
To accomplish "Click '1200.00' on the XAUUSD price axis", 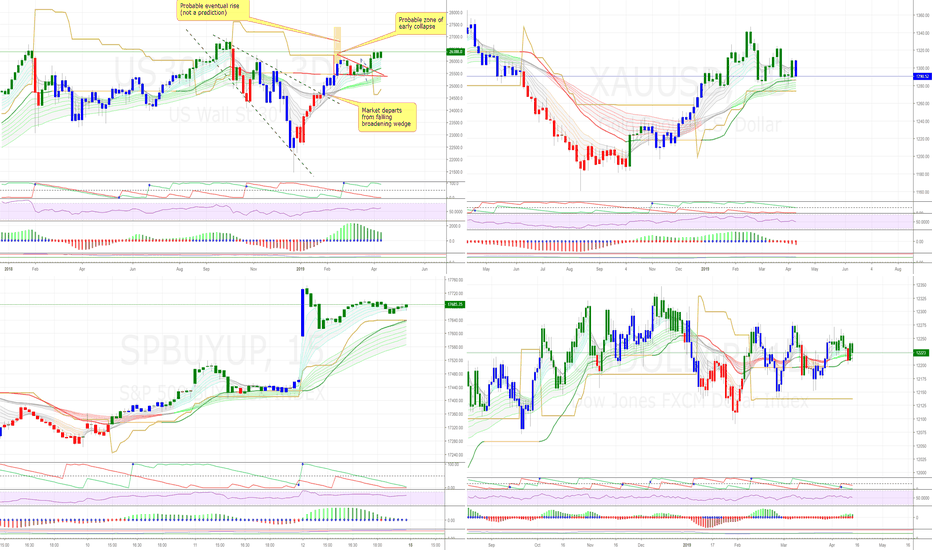I will (923, 157).
